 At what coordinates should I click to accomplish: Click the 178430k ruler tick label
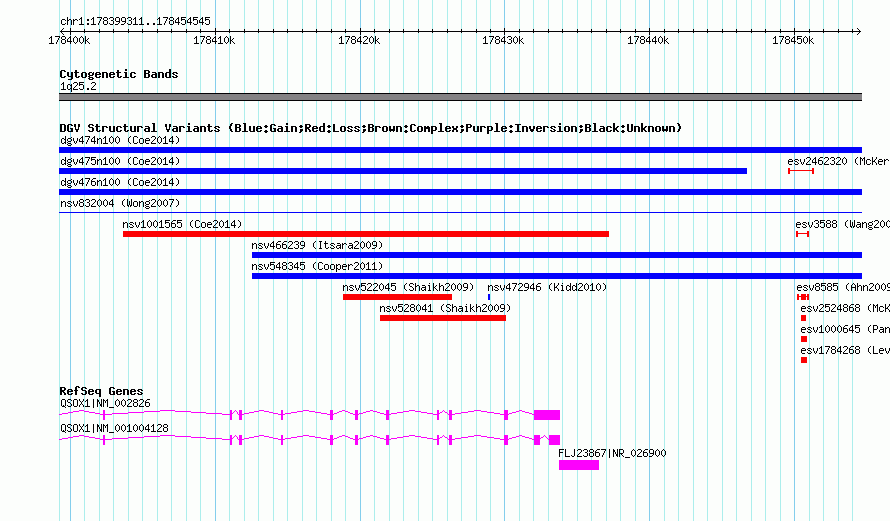point(503,40)
